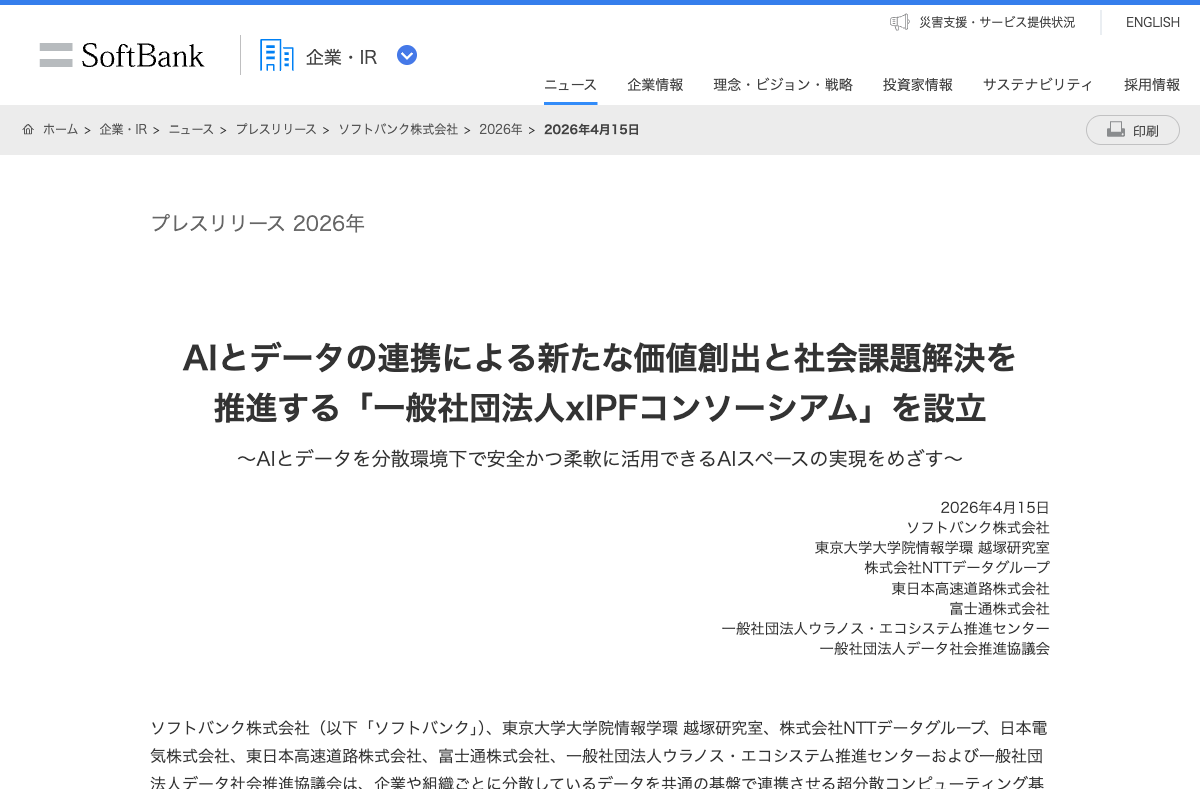Switch the page language via ENGLISH link
1200x789 pixels.
click(1152, 22)
